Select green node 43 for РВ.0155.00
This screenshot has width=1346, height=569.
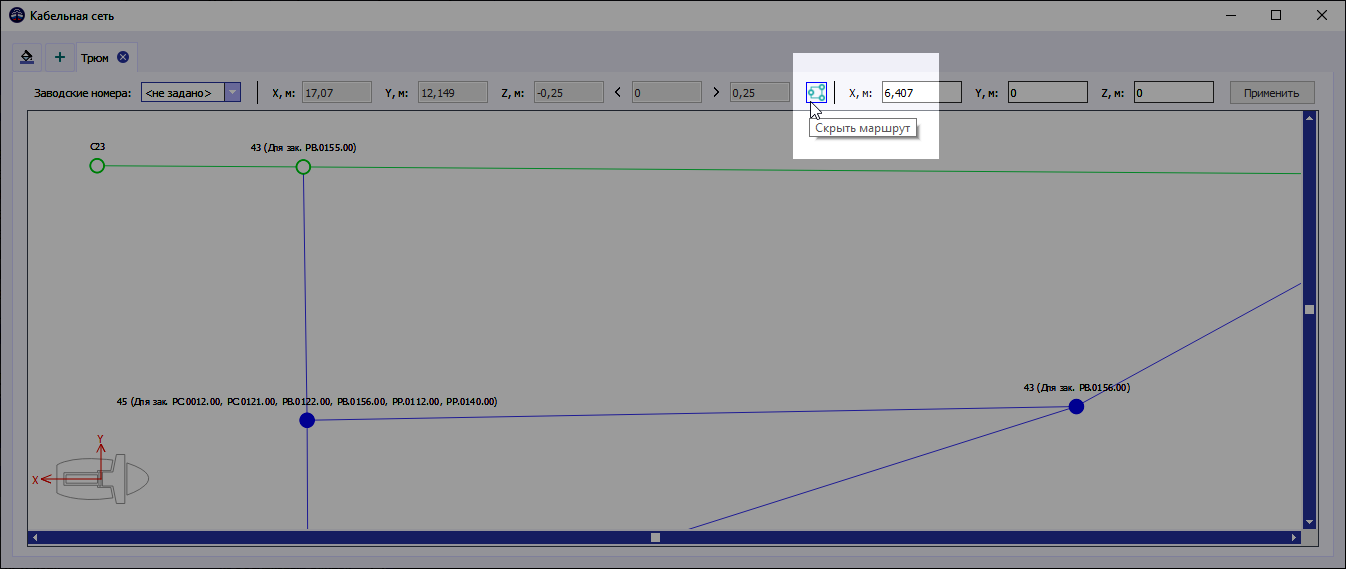(x=304, y=167)
